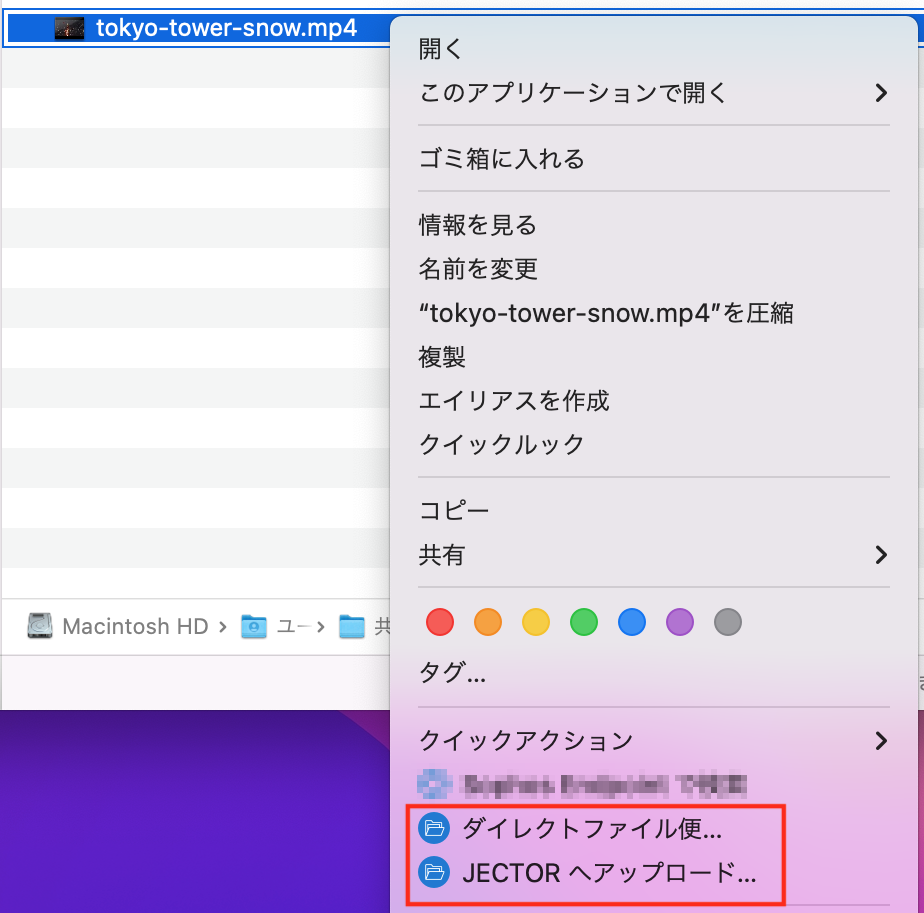The image size is (924, 913).
Task: Click the Sophos Endpoint icon in the menu
Action: coord(432,784)
